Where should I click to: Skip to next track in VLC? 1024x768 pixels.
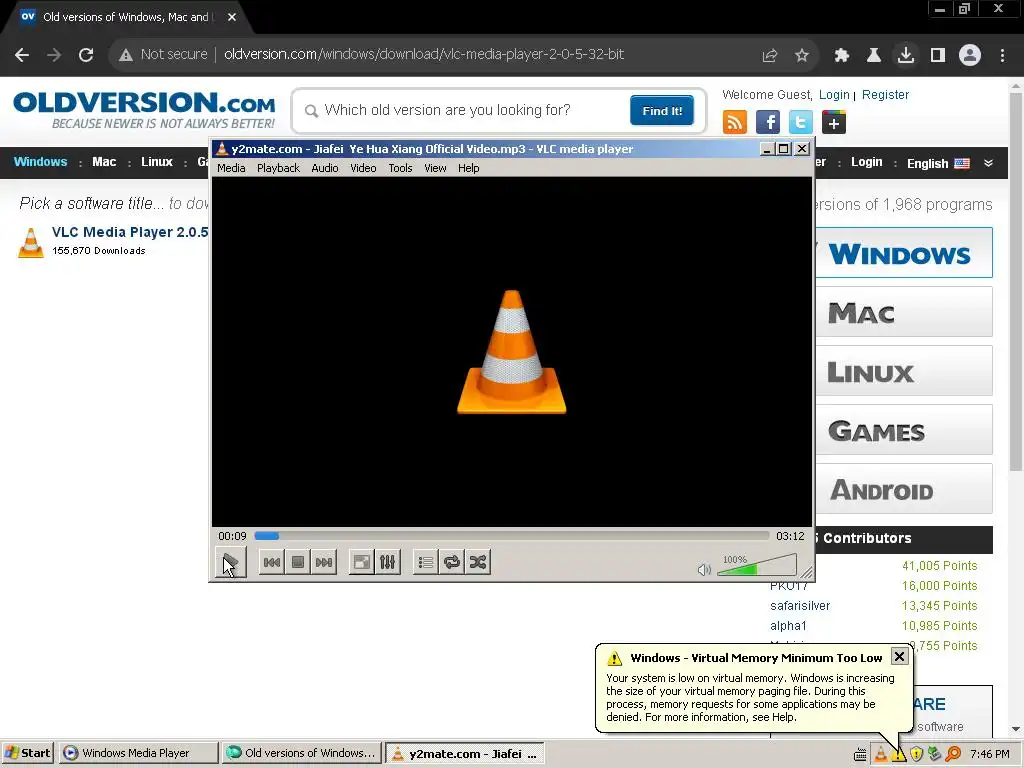324,562
